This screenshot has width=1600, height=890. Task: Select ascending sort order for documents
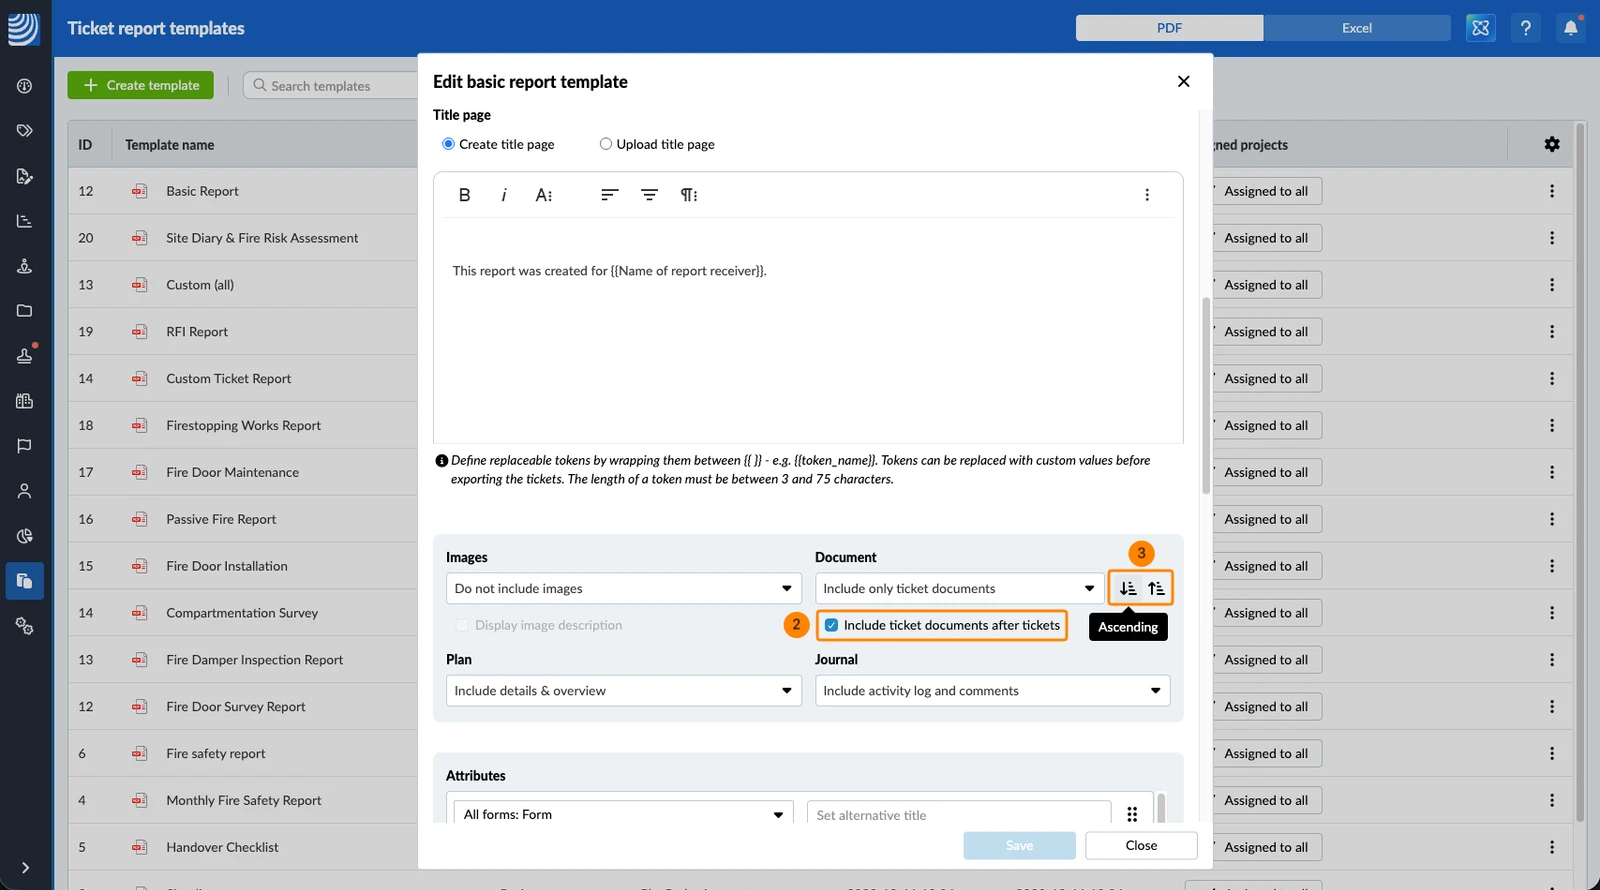1128,588
